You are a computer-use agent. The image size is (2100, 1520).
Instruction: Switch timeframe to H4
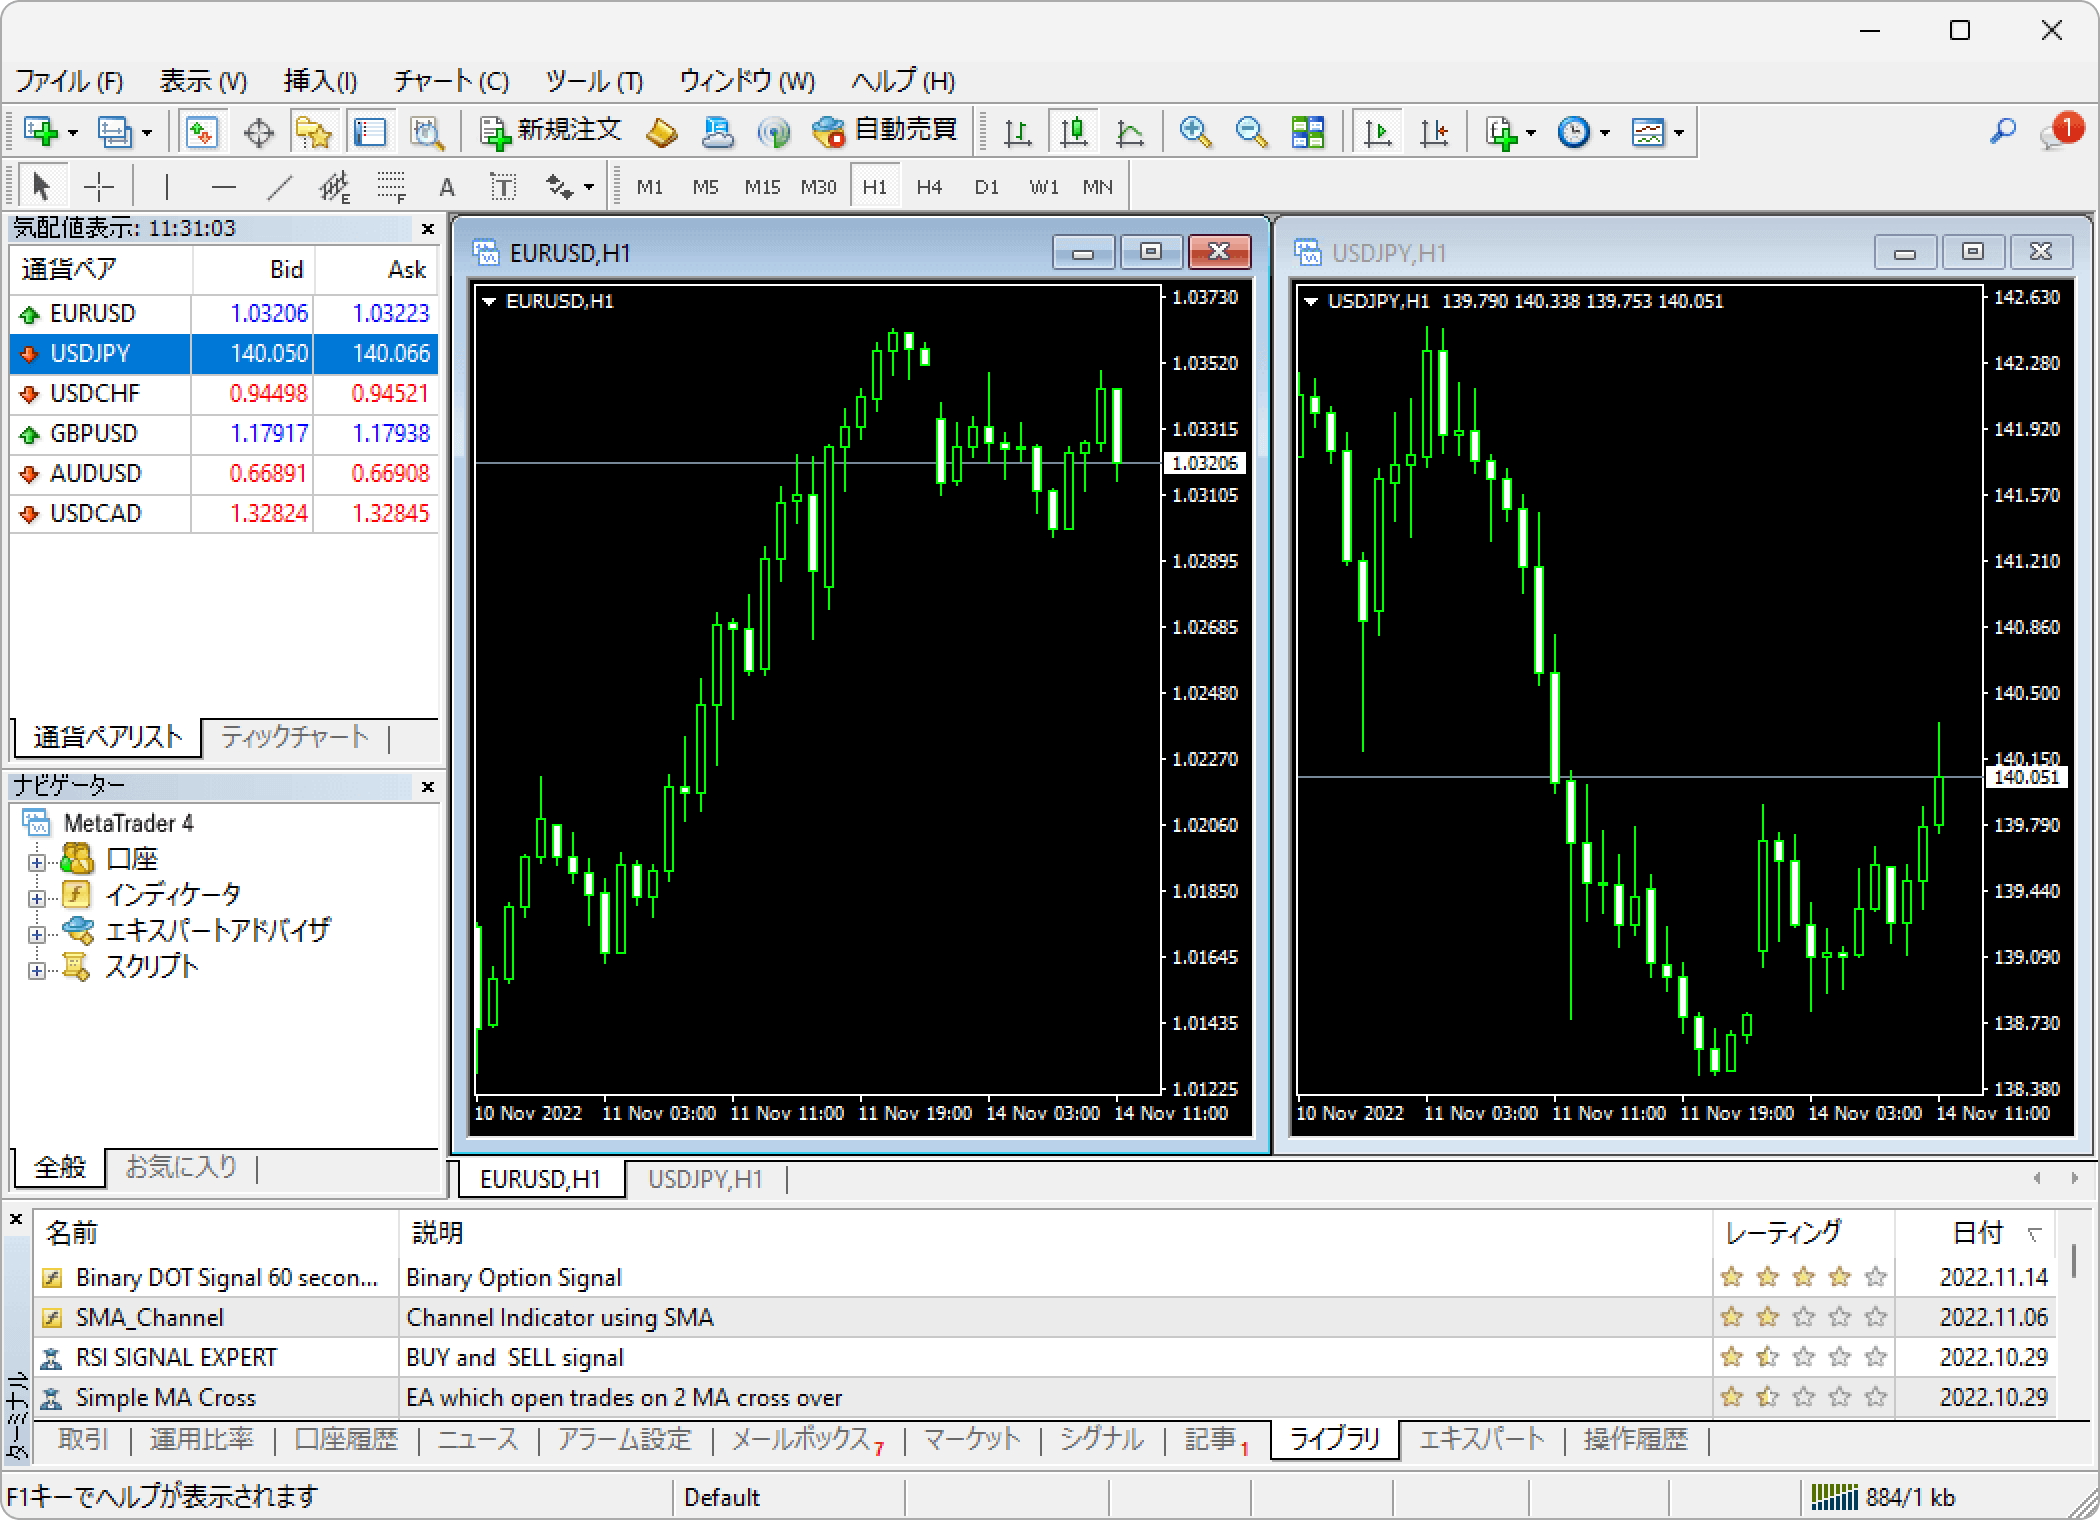coord(929,187)
